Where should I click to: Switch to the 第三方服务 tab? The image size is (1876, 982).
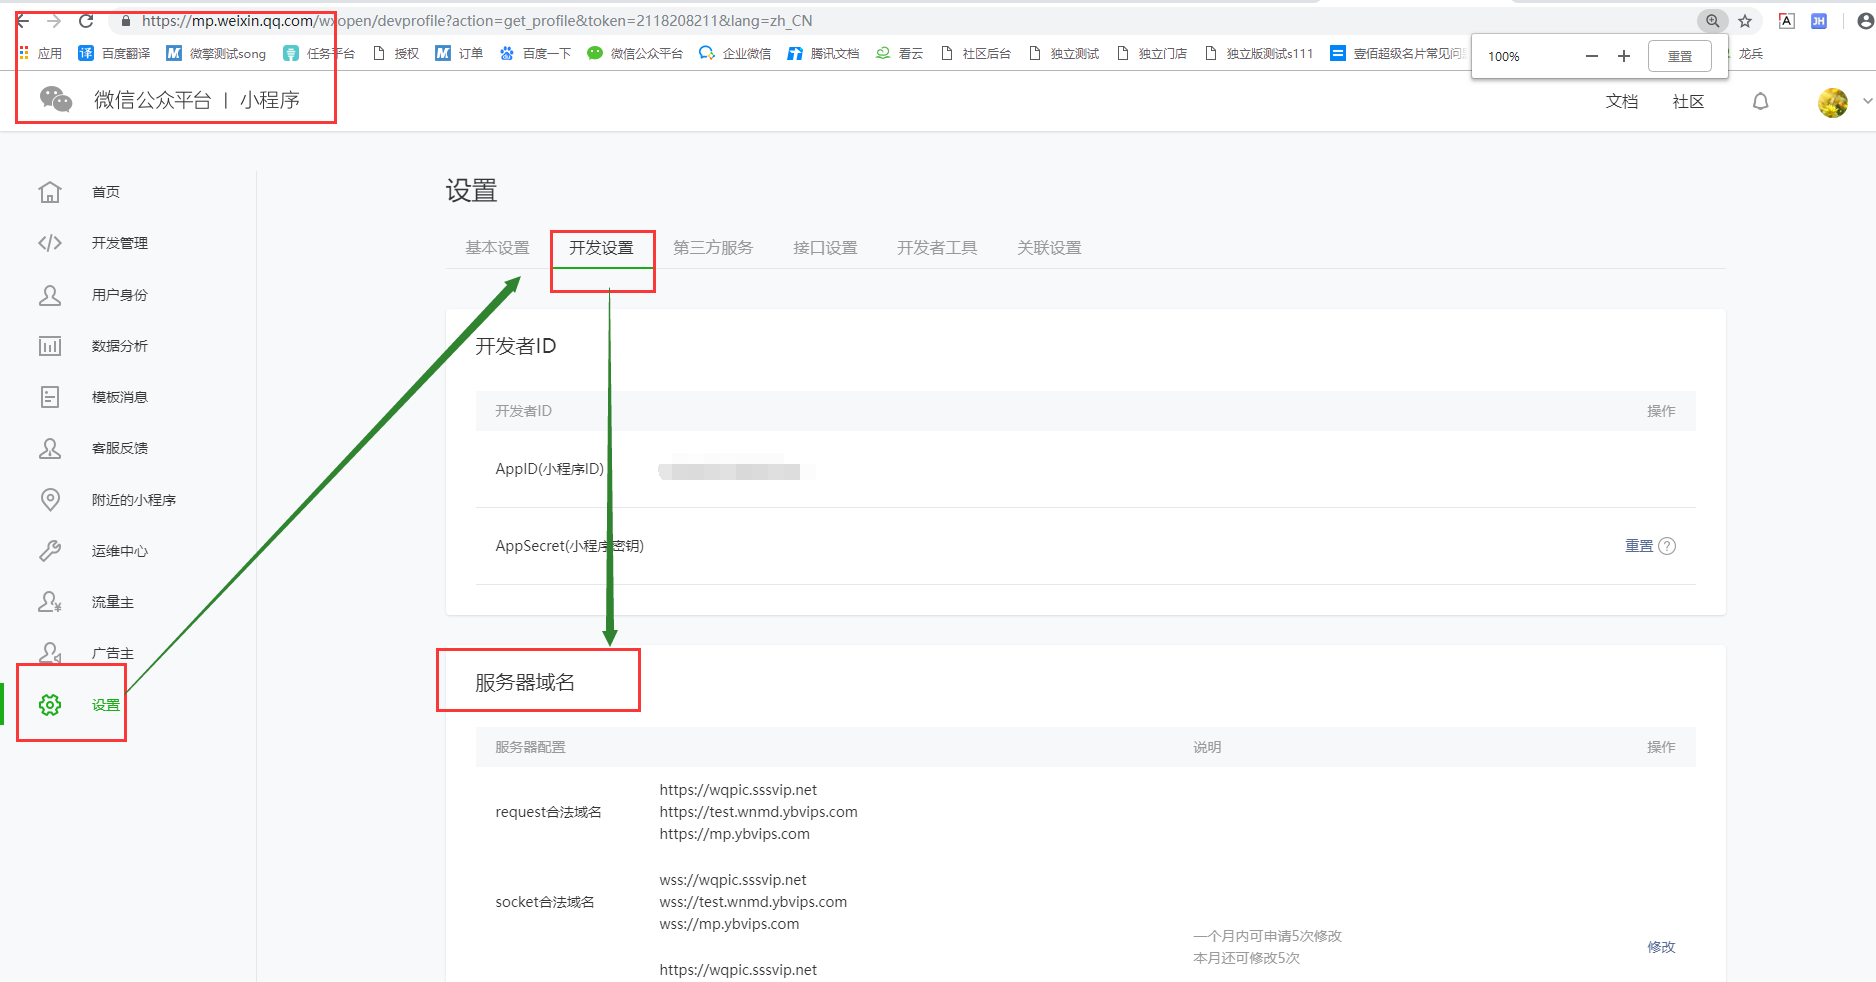713,248
